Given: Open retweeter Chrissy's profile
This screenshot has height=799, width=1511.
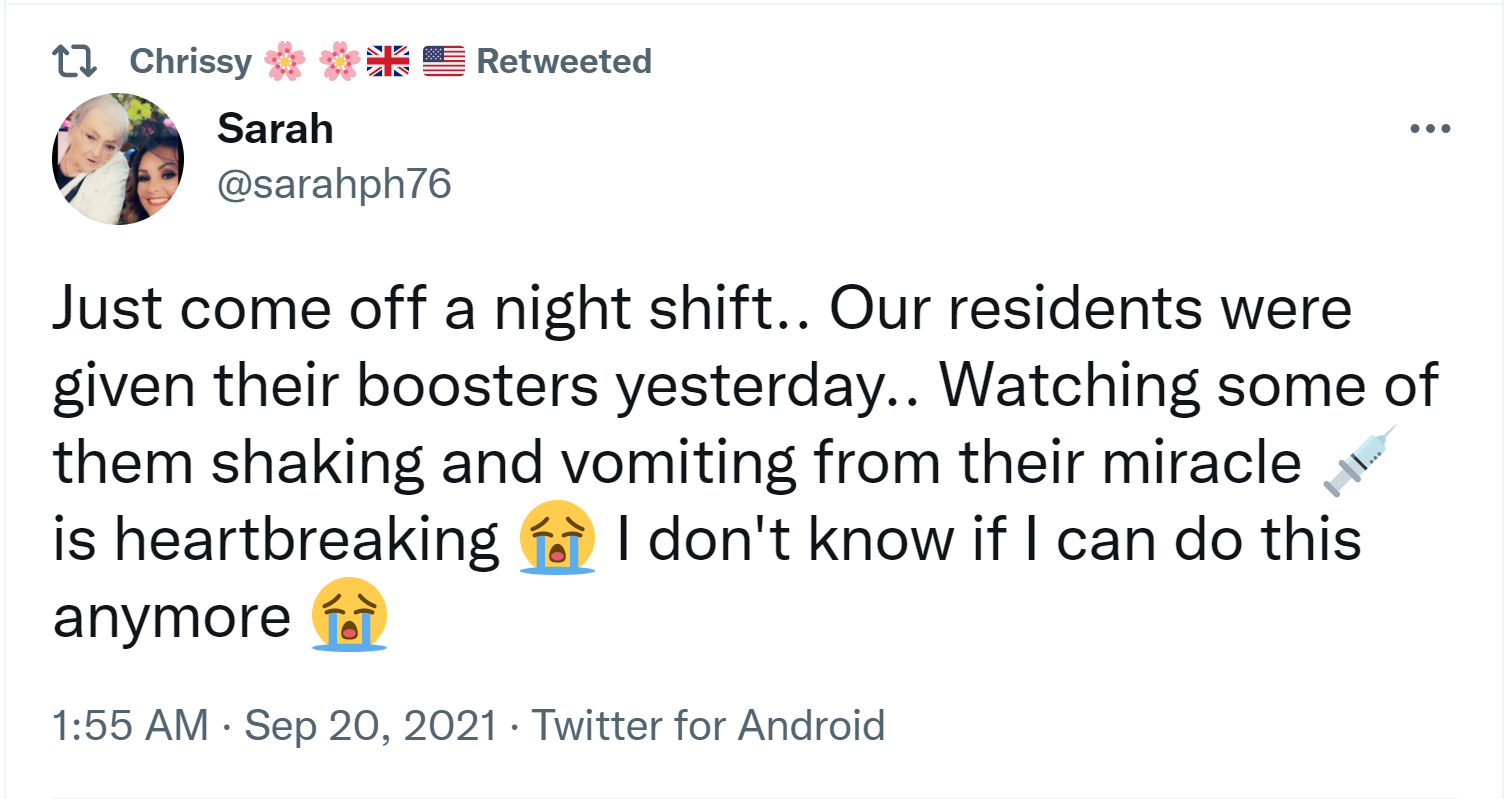Looking at the screenshot, I should tap(191, 62).
